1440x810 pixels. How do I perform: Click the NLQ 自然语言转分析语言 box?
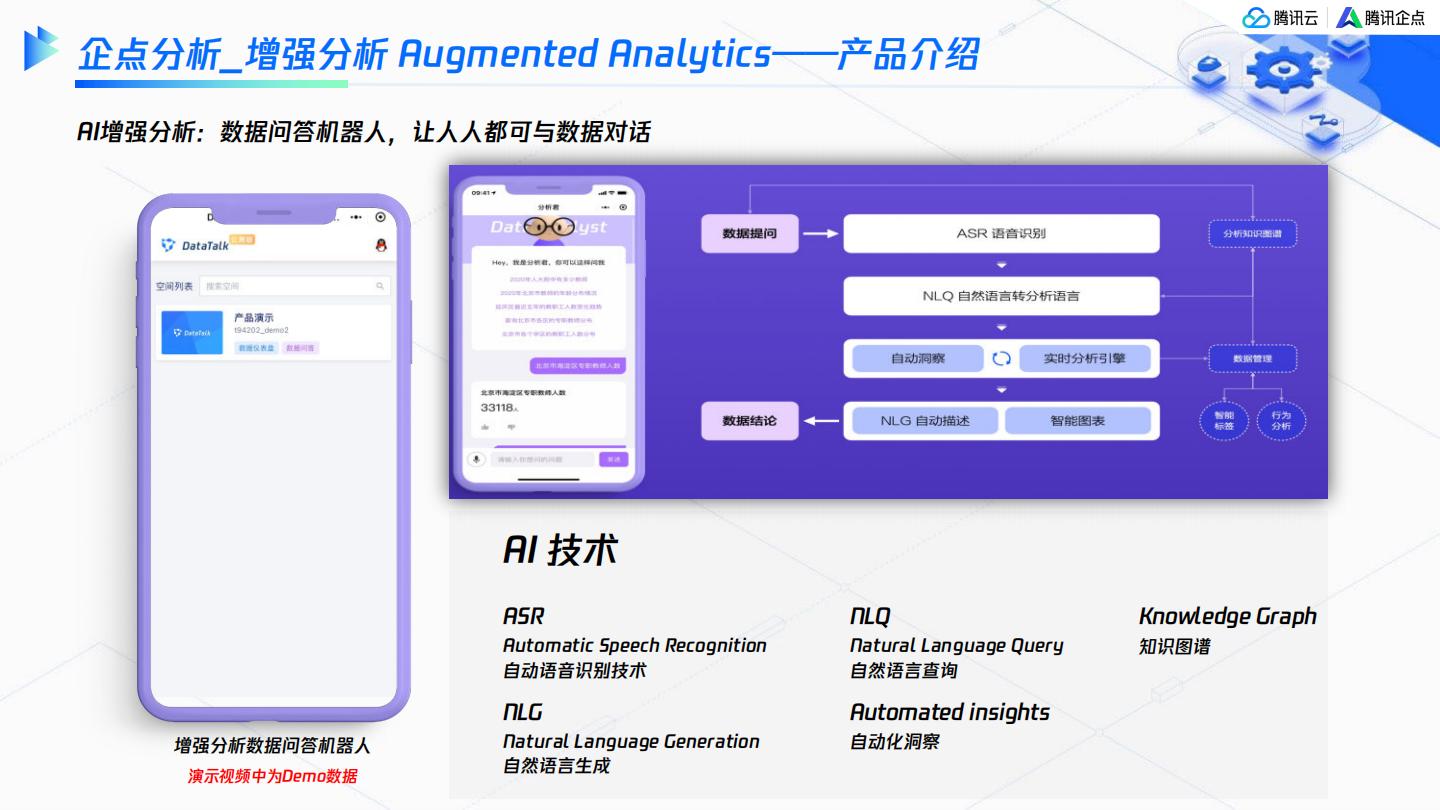[x=1001, y=296]
